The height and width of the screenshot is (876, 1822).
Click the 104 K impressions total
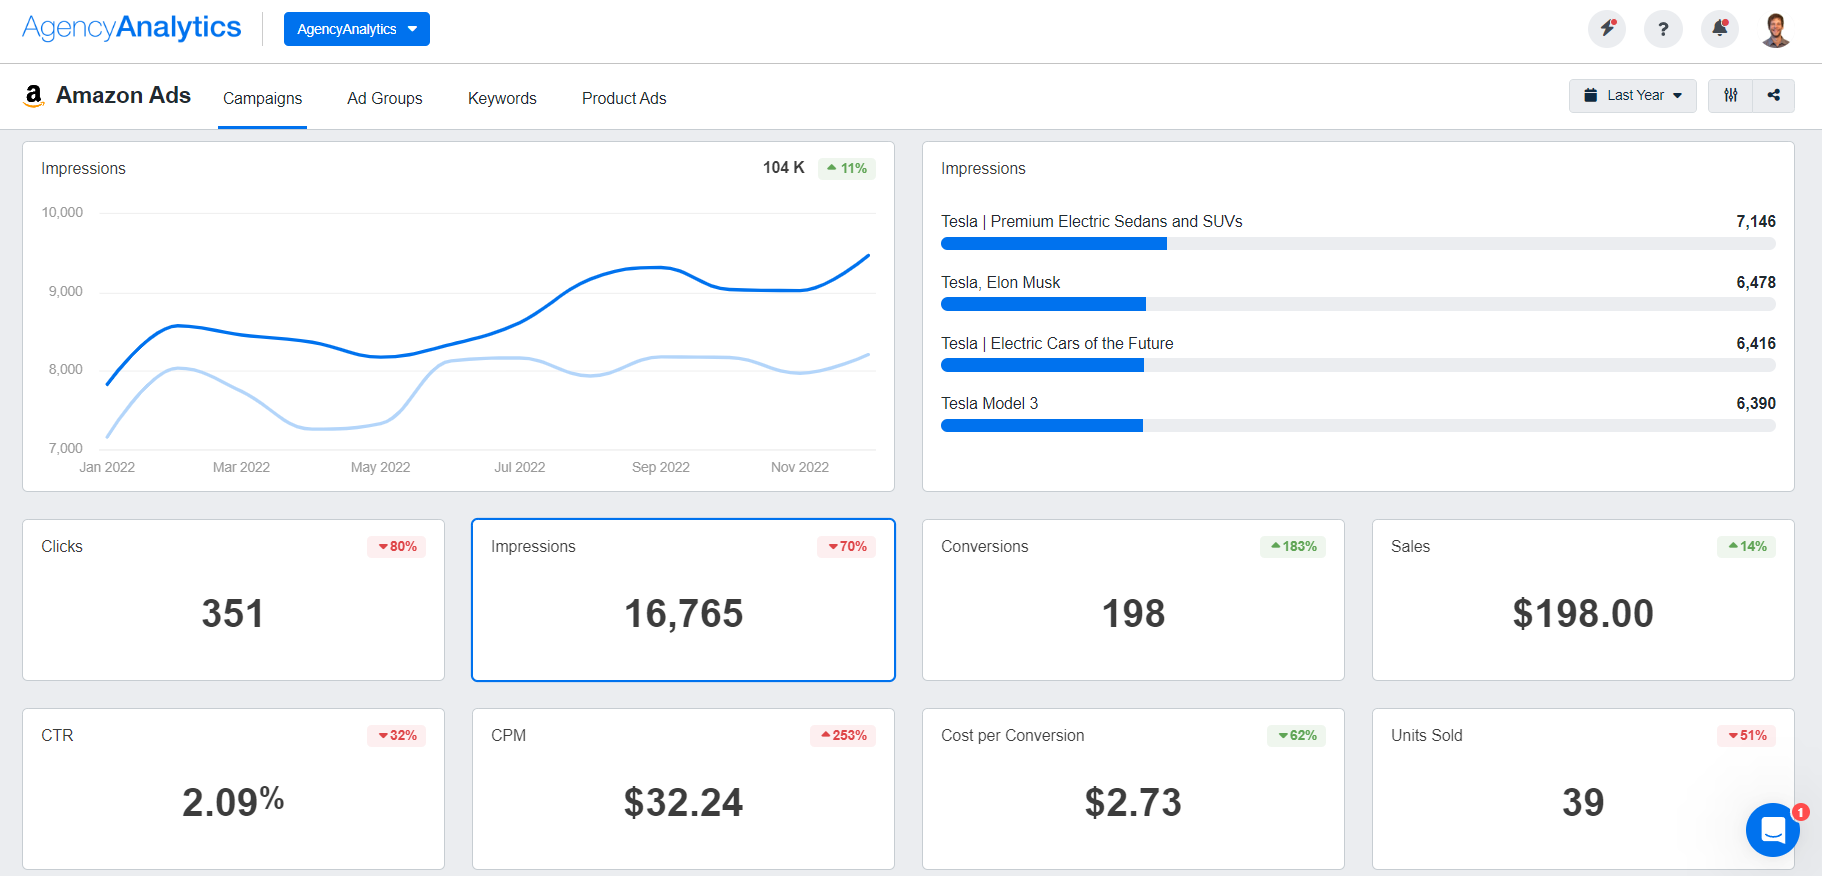point(784,167)
